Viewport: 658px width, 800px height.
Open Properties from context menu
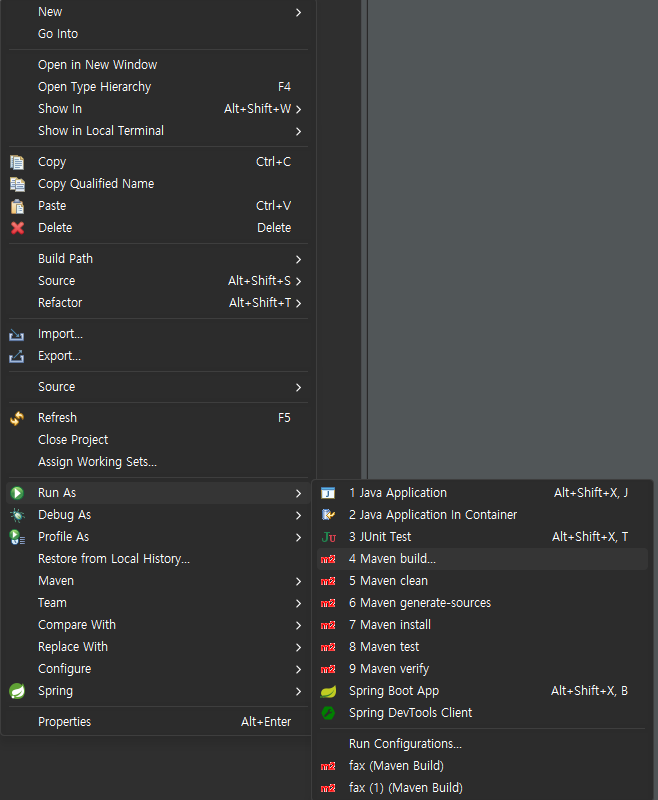[x=158, y=722]
